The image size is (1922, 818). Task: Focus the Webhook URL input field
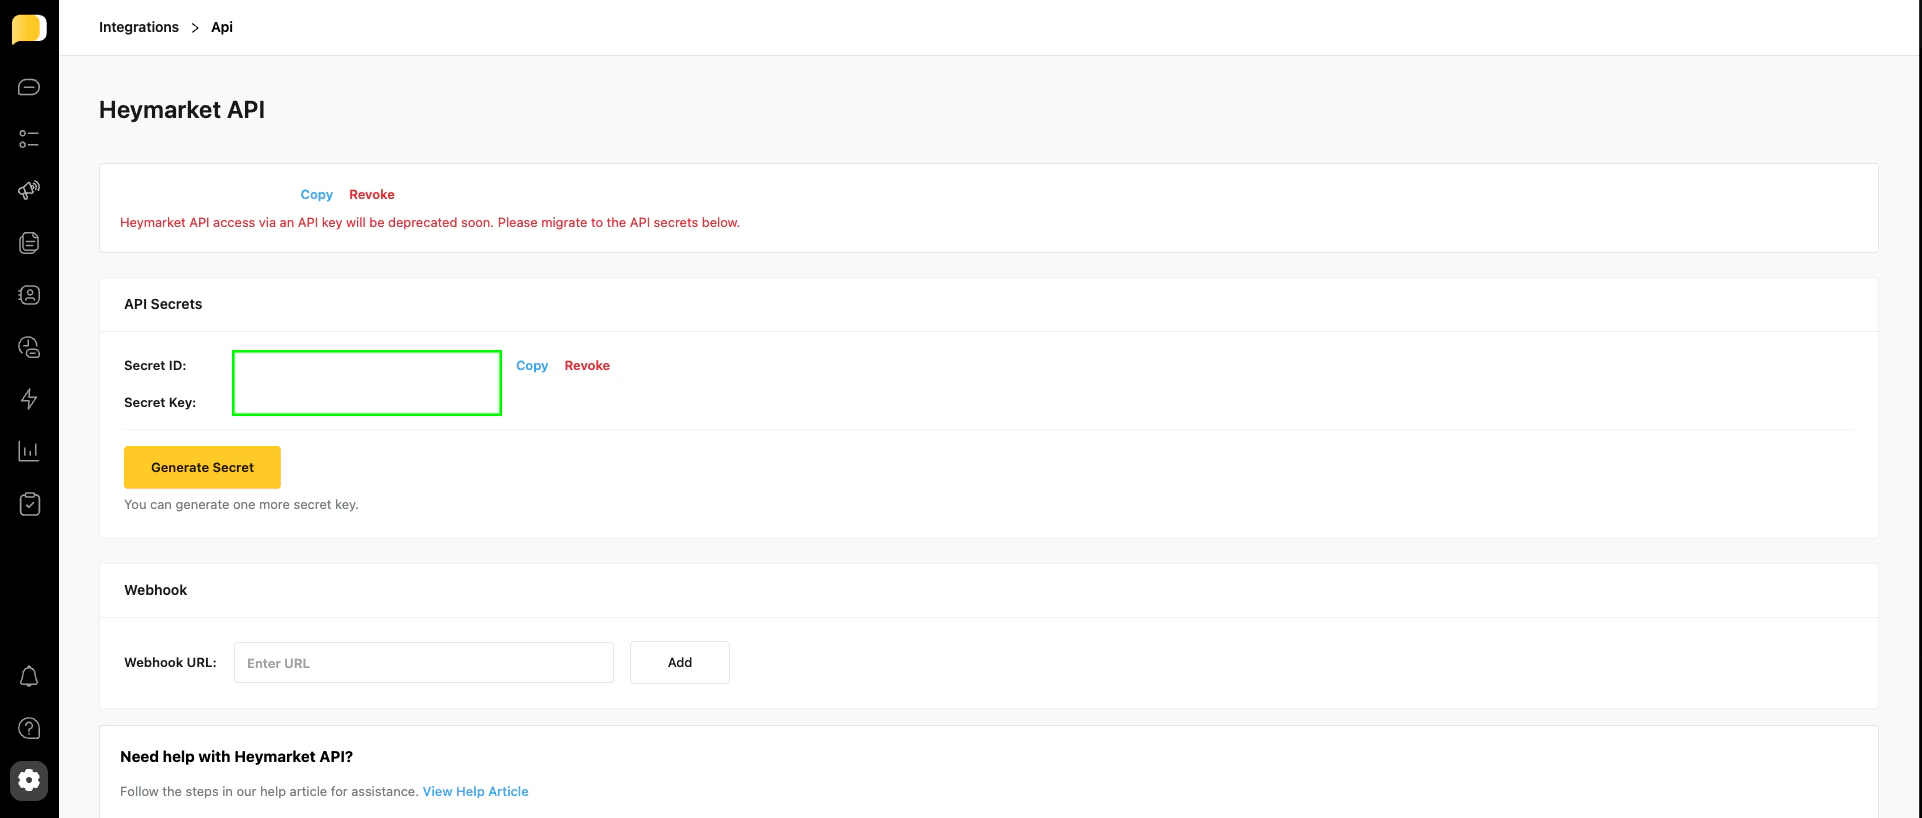pos(424,663)
